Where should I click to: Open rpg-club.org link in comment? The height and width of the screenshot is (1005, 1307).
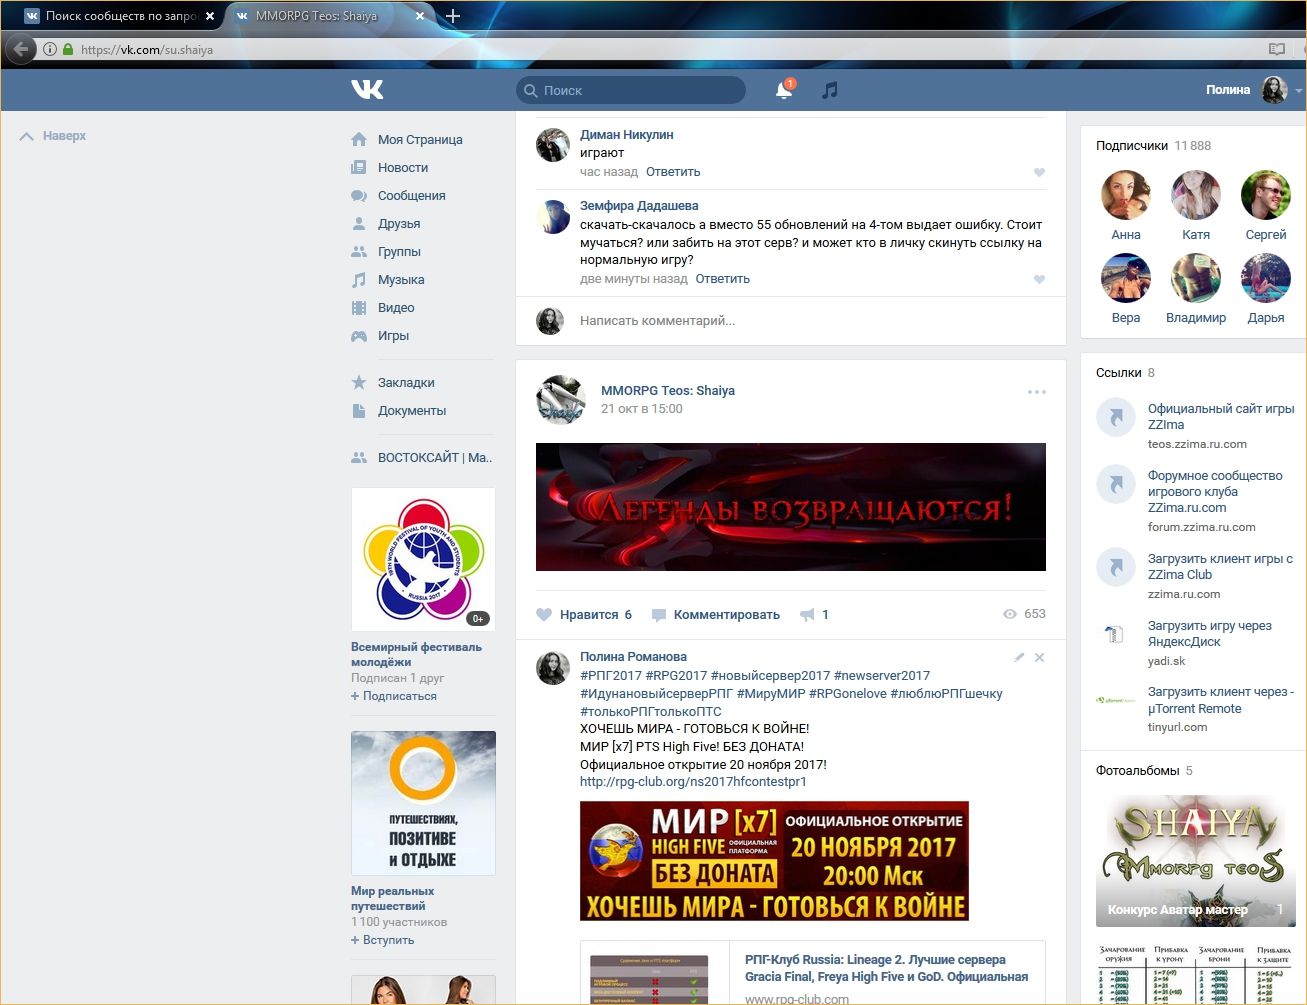tap(693, 782)
